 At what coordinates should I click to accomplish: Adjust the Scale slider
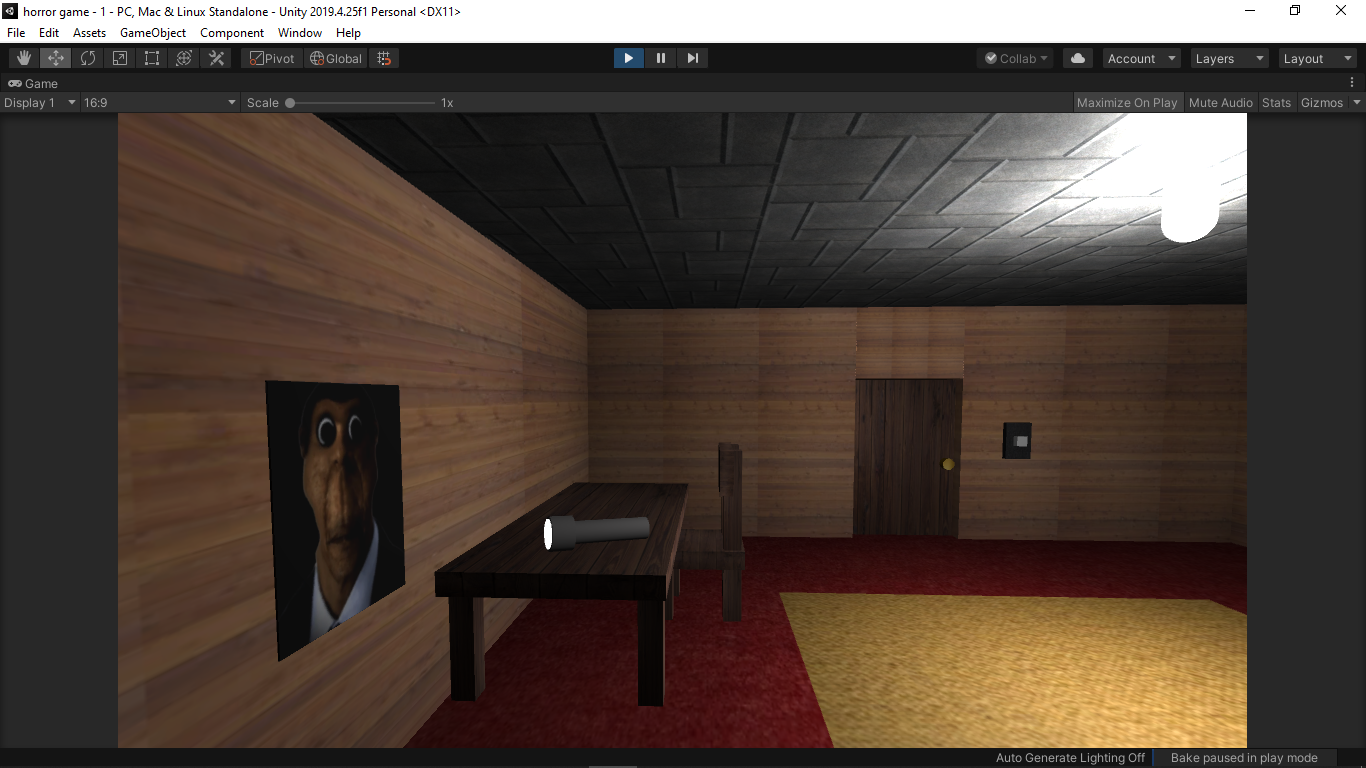[x=362, y=102]
